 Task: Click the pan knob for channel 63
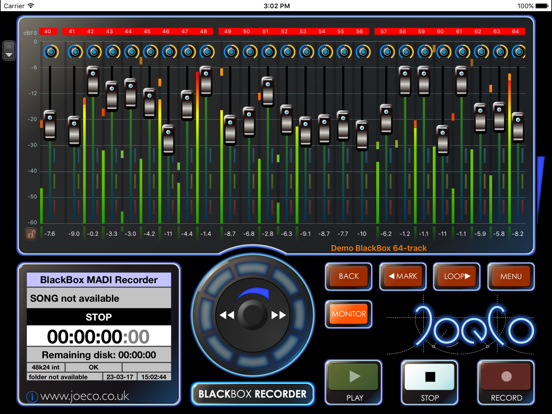click(500, 52)
